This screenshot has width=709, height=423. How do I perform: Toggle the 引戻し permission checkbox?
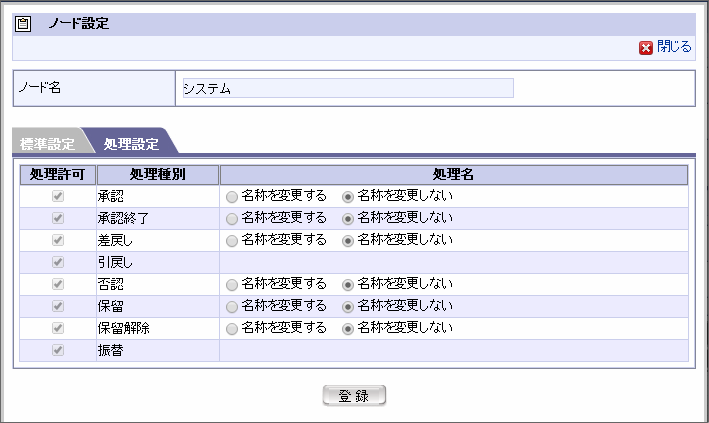pos(58,262)
